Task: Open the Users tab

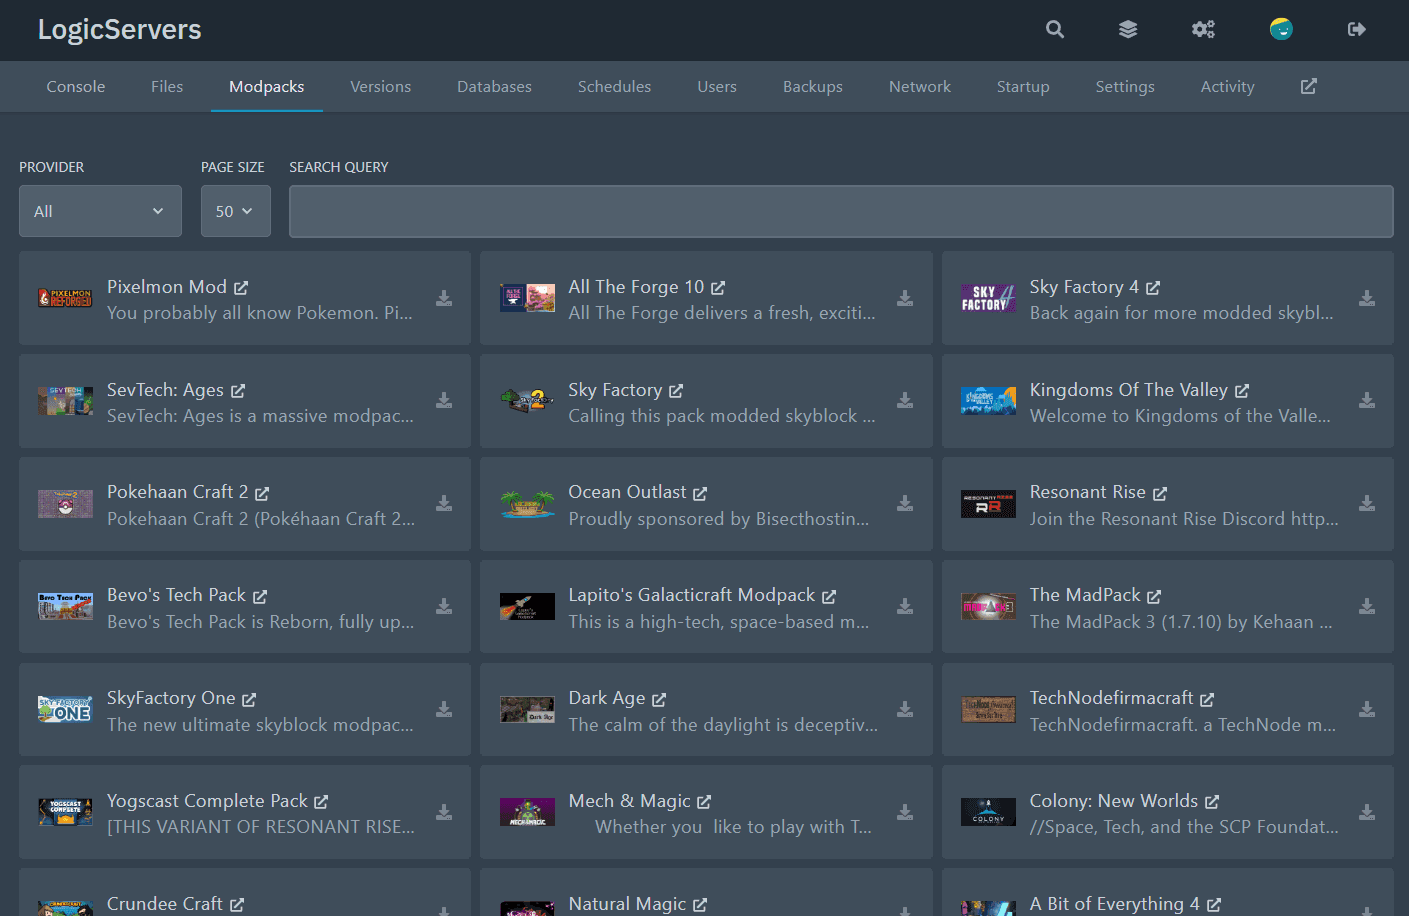Action: click(x=717, y=86)
